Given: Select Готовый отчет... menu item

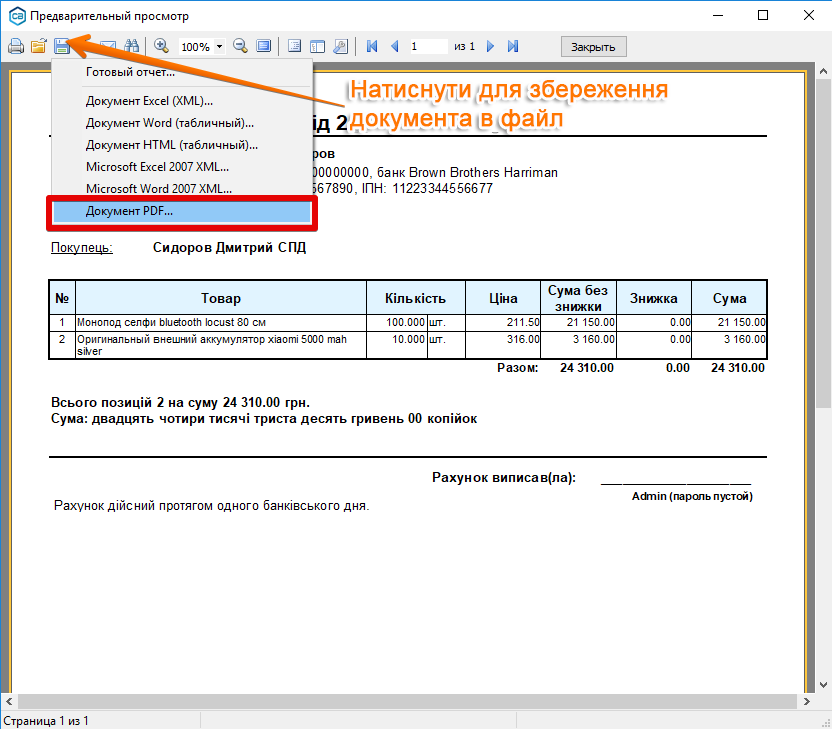Looking at the screenshot, I should point(182,72).
